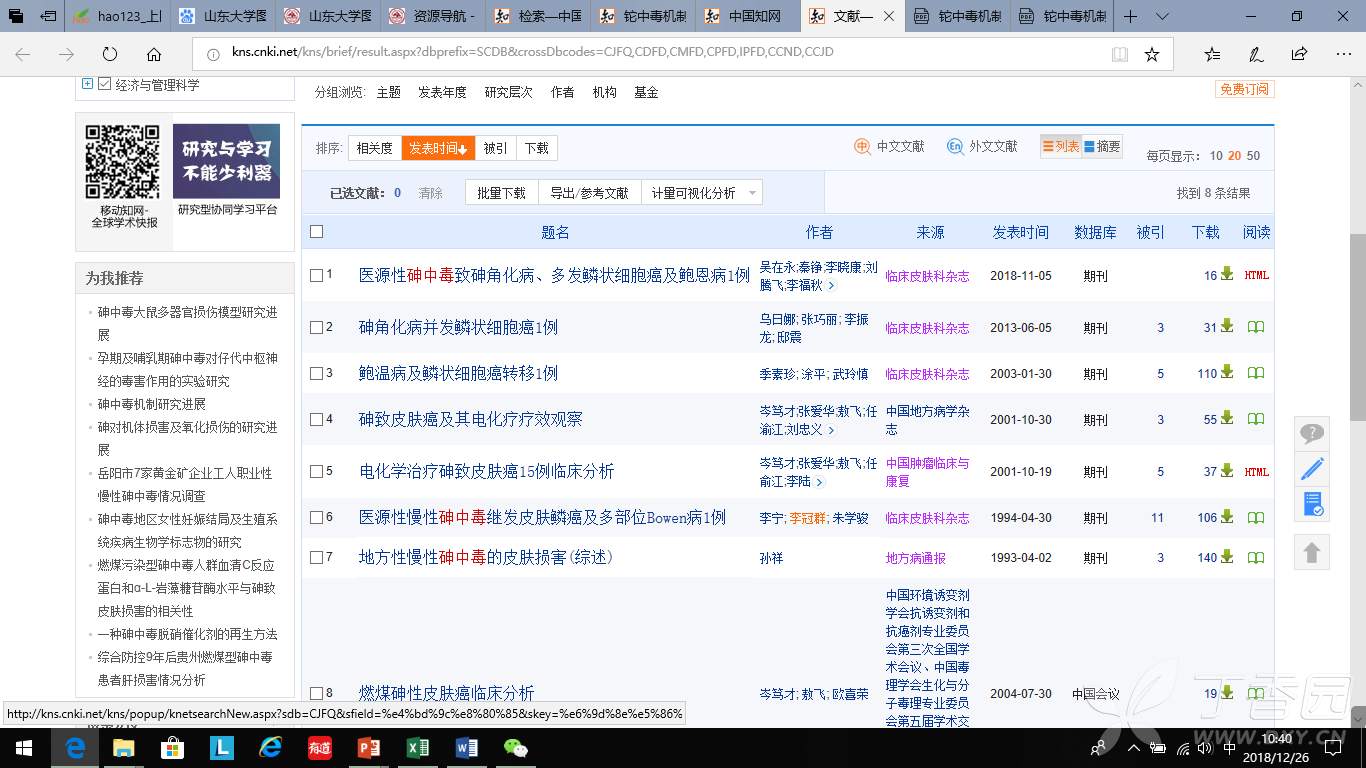Screen dimensions: 1366x768
Task: Click the browser refresh icon
Action: point(110,53)
